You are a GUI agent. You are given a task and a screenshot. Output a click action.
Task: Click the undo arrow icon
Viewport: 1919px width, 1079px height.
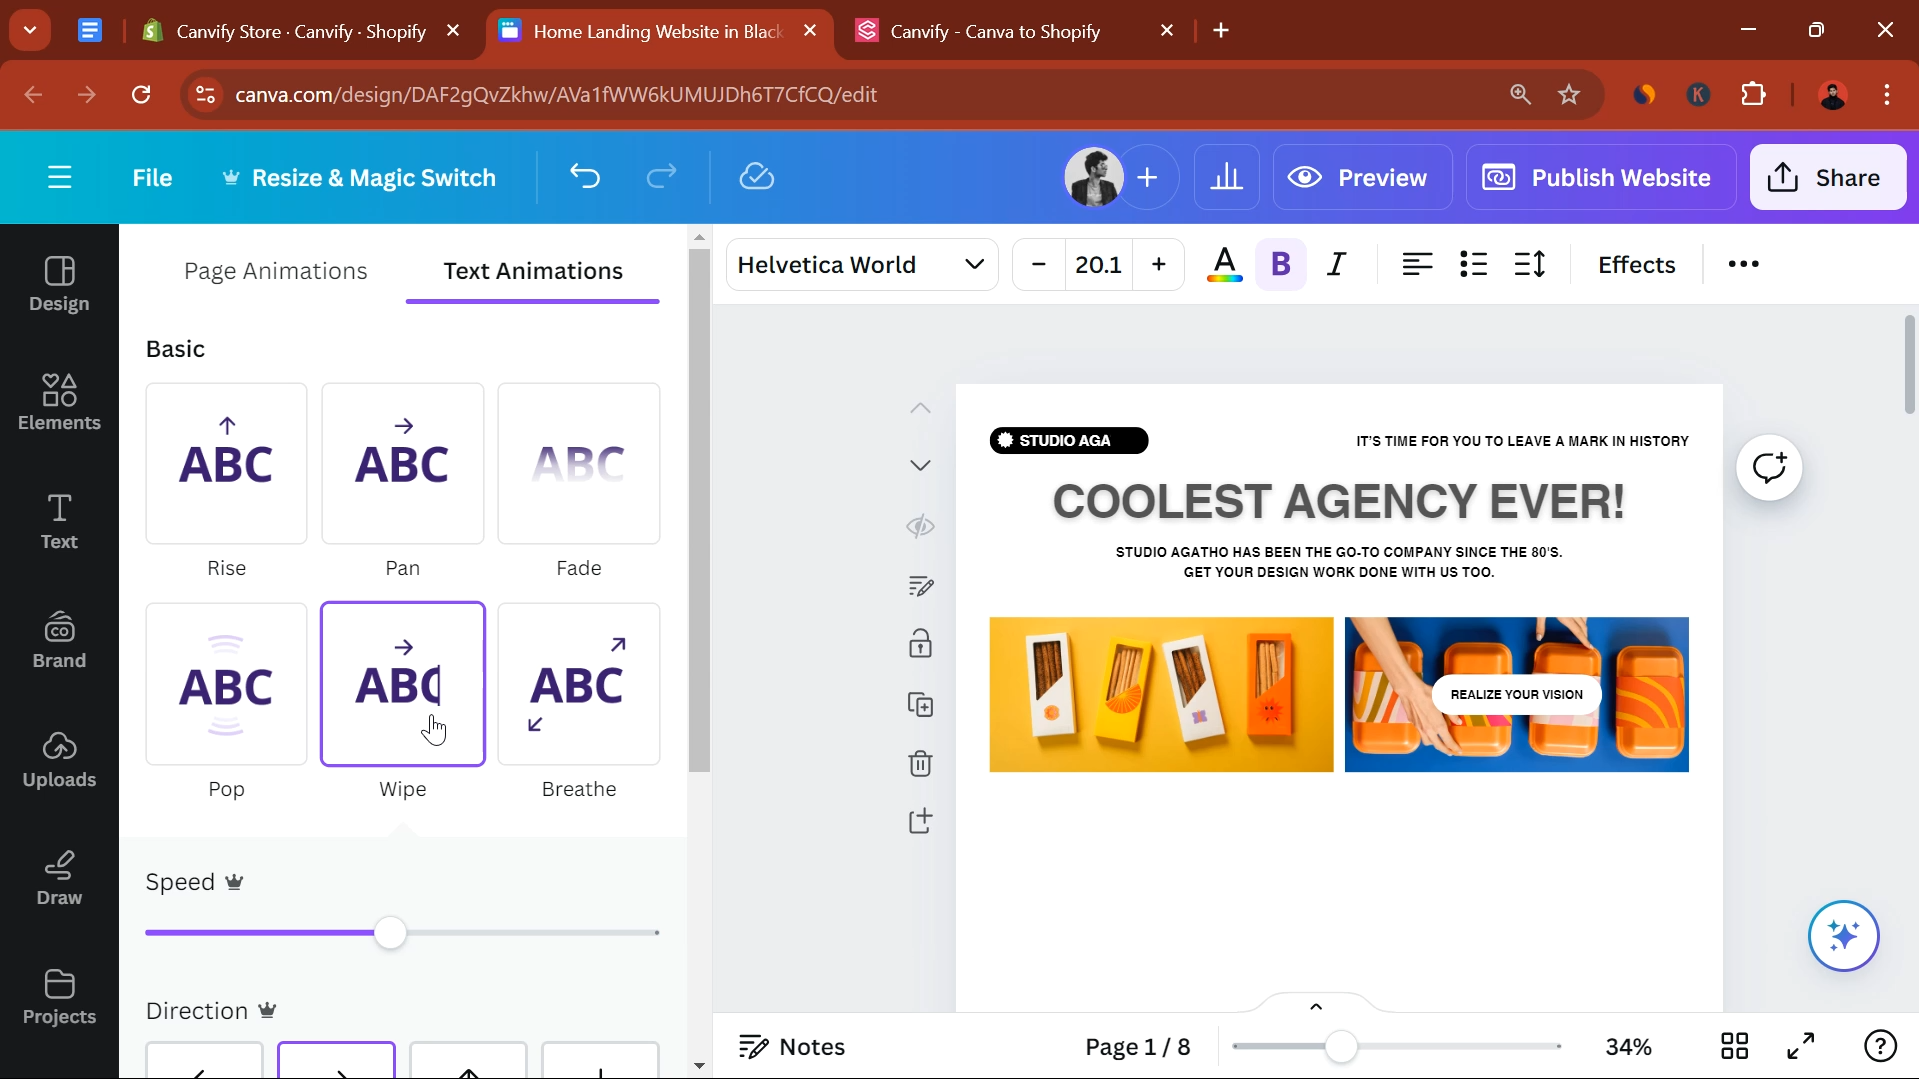tap(585, 177)
